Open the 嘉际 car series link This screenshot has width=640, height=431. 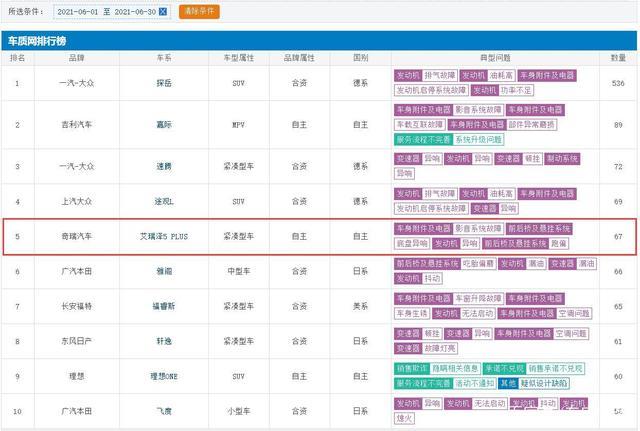pos(164,125)
